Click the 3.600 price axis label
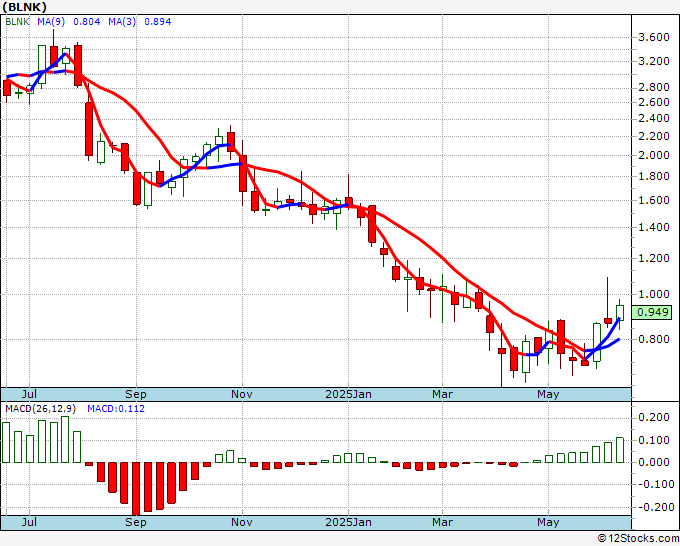Screen dimensions: 680x546 pos(654,37)
